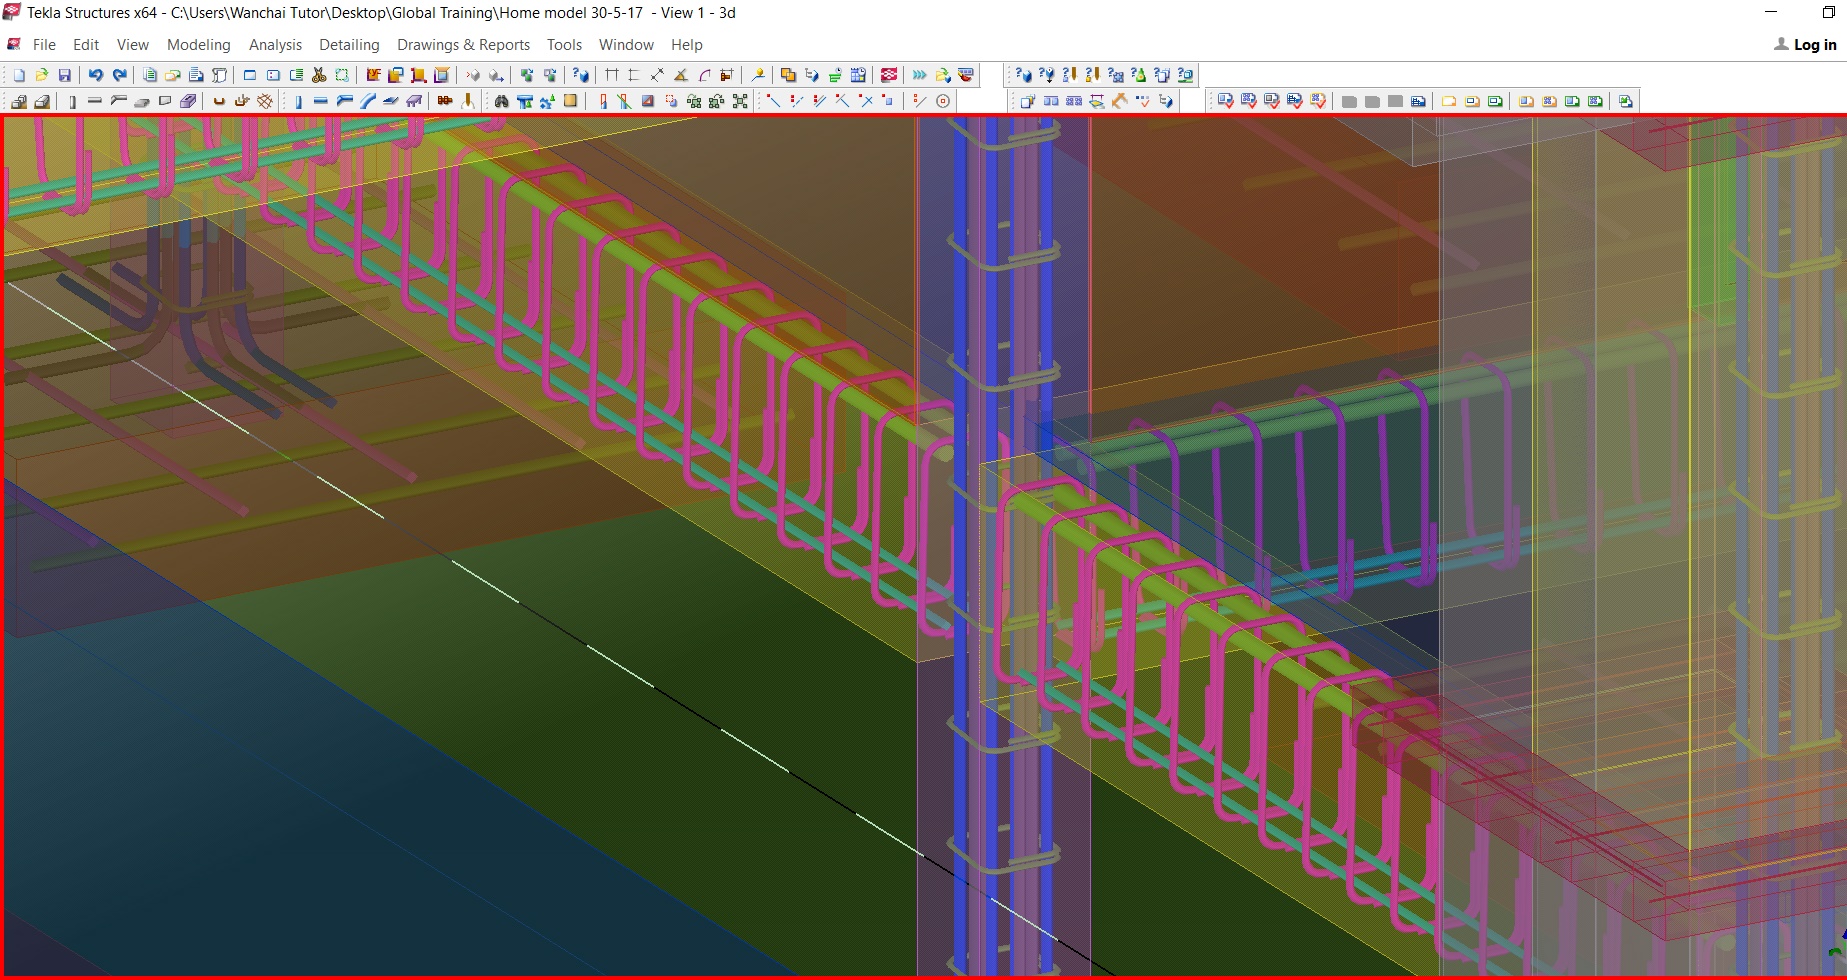Click the calendar Task Manager icon
Viewport: 1847px width, 980px height.
click(858, 75)
